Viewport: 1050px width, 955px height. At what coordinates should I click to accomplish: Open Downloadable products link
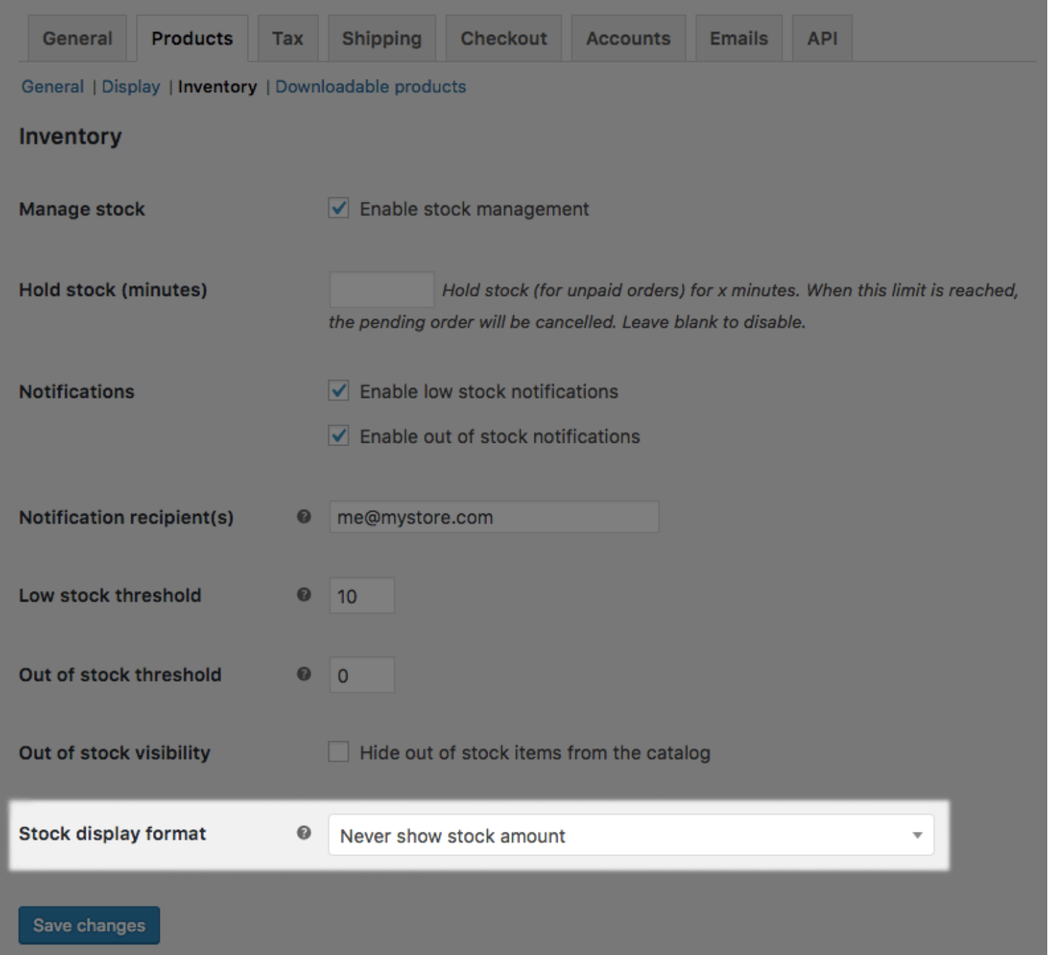[x=370, y=87]
